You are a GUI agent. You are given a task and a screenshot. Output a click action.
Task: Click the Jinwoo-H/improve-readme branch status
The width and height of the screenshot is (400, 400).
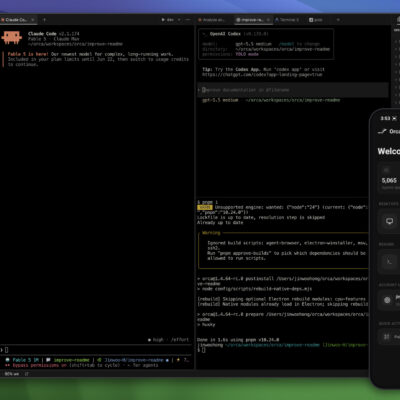pyautogui.click(x=134, y=360)
